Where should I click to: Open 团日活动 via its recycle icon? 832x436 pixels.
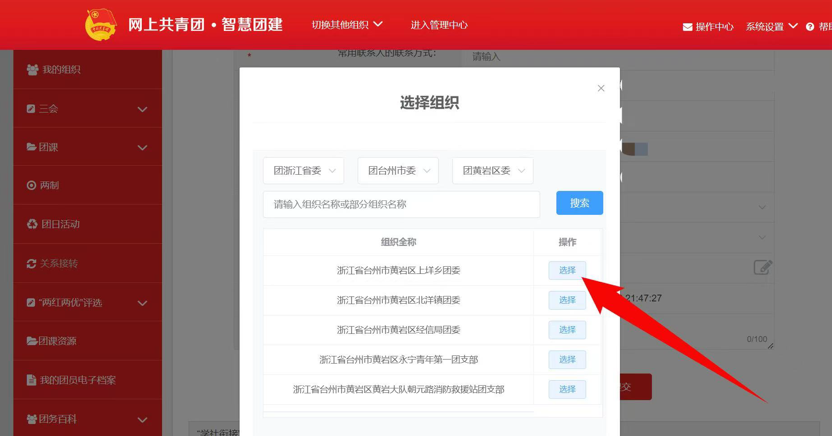[x=32, y=225]
